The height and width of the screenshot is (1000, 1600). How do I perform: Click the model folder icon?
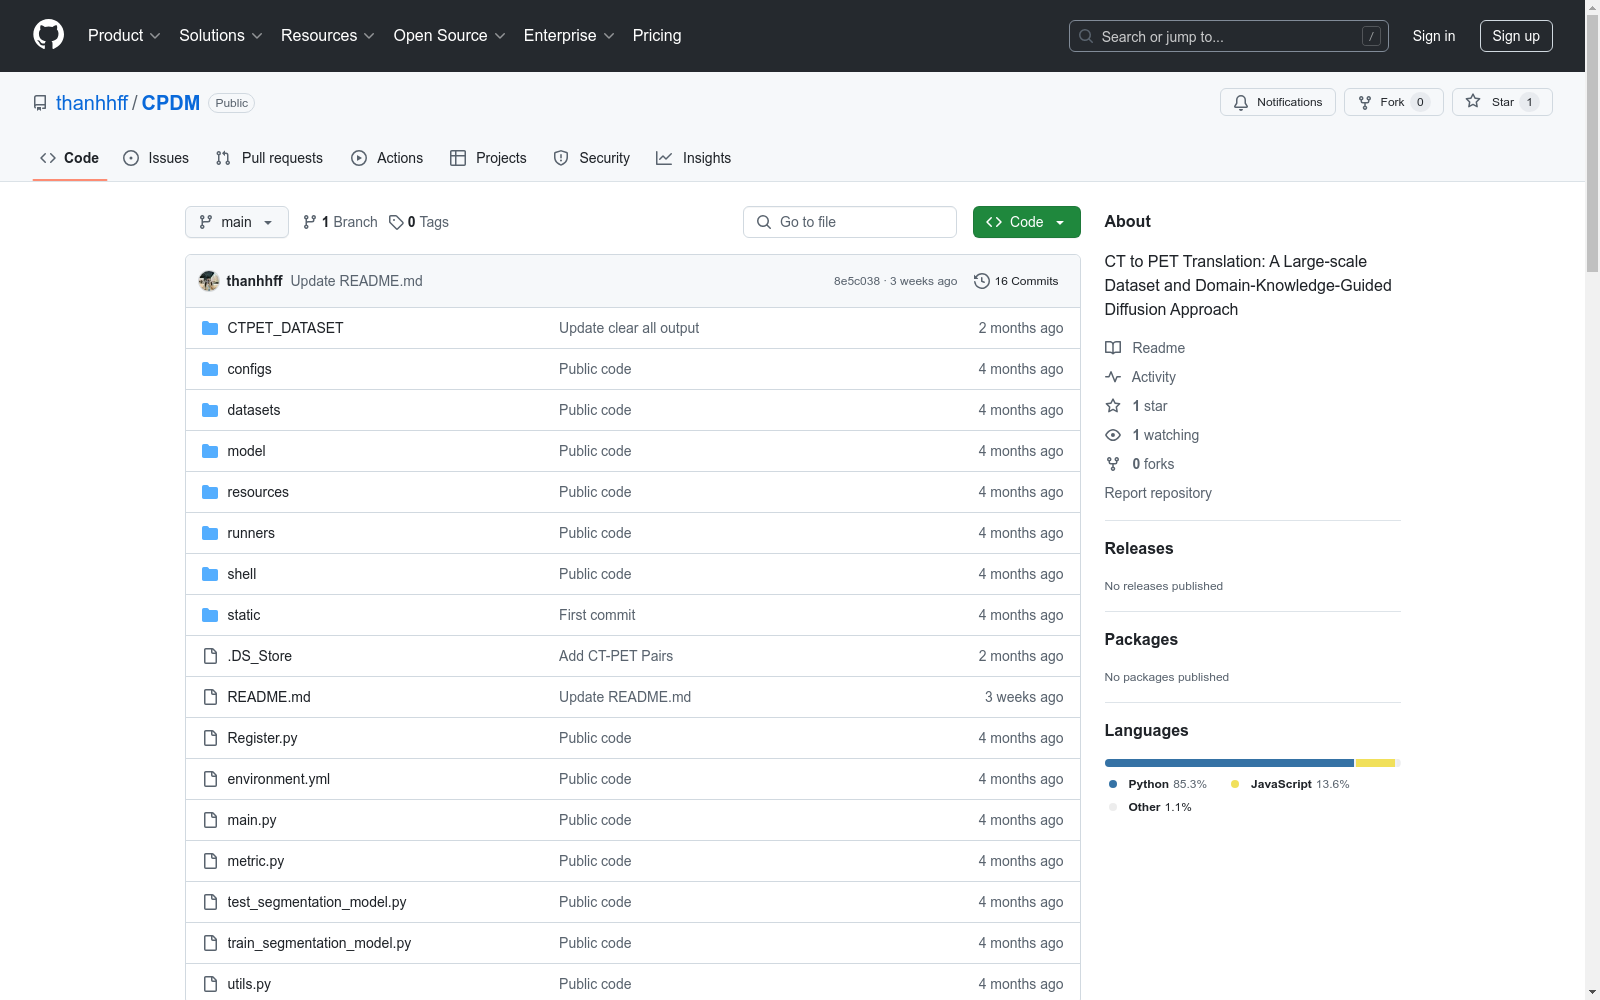point(210,451)
